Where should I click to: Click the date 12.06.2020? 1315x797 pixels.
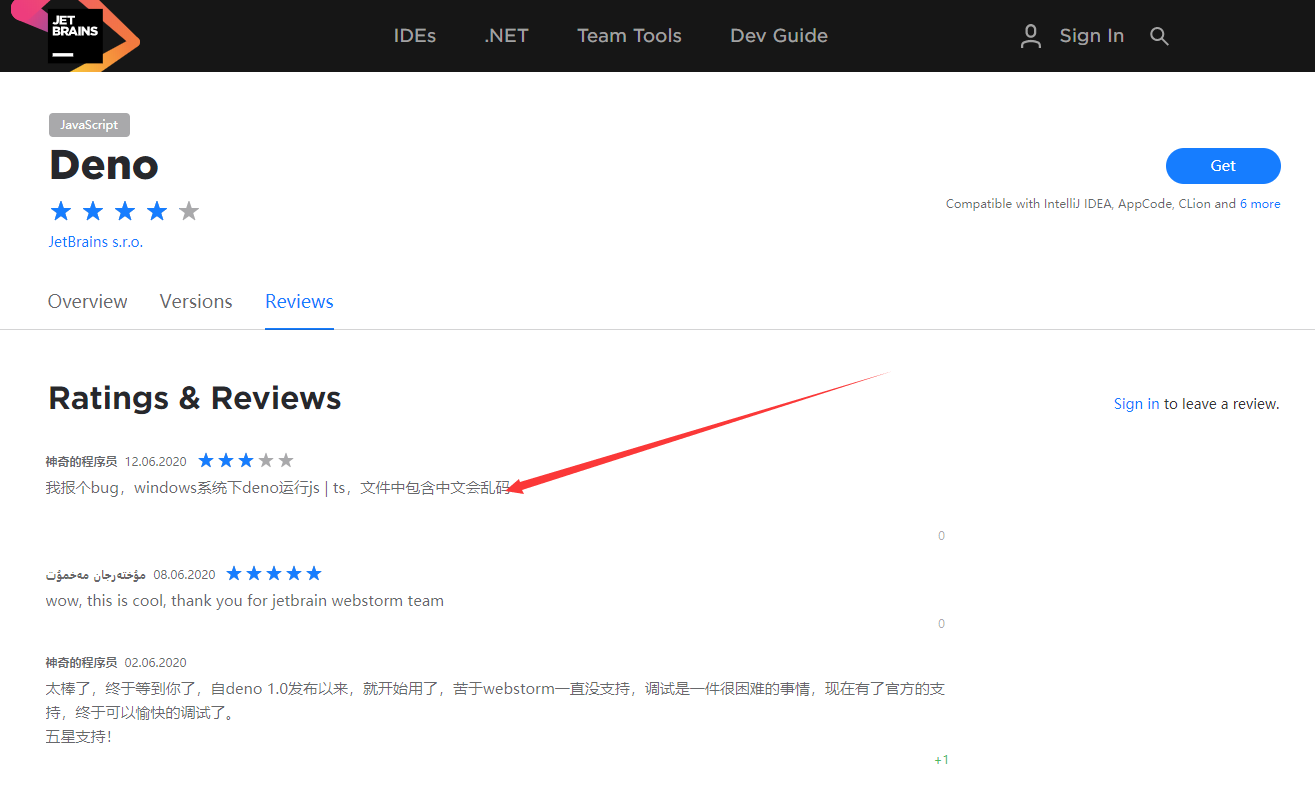[x=156, y=462]
